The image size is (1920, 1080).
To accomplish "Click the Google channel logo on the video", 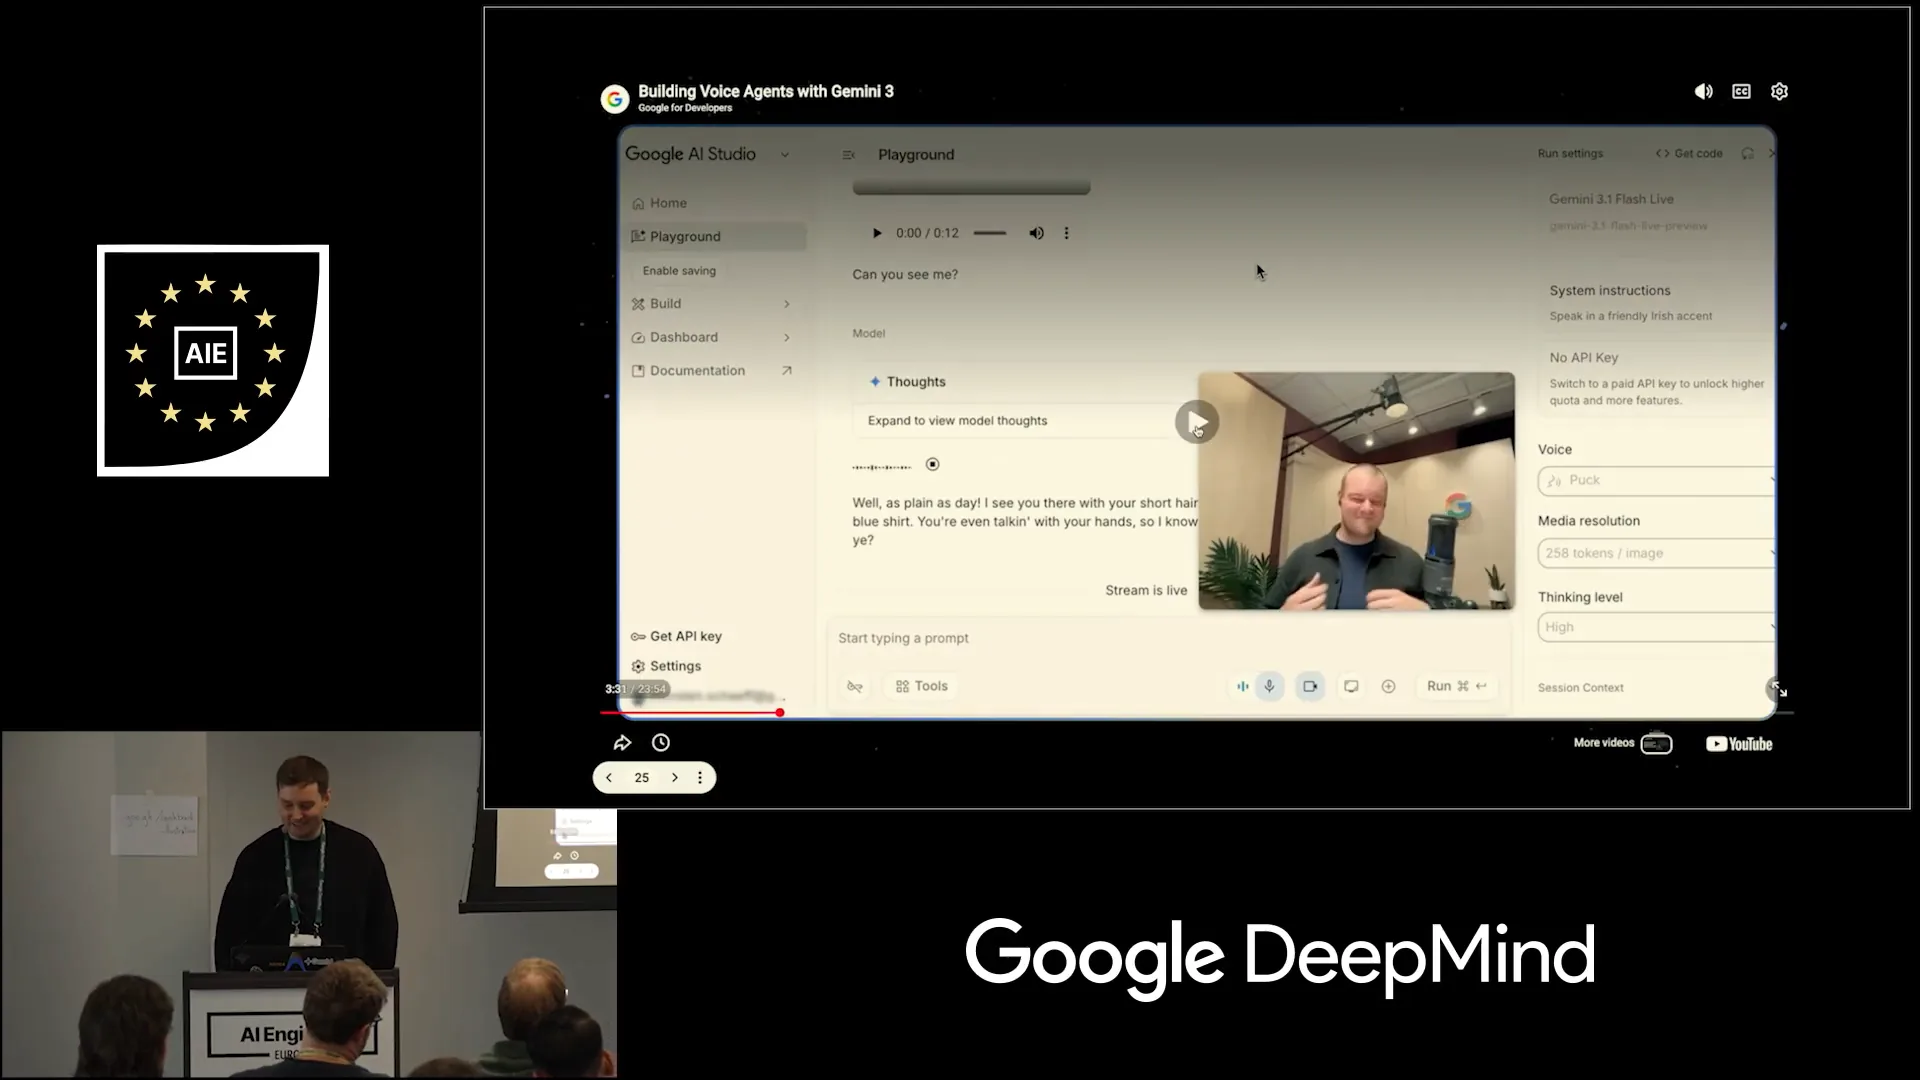I will [x=614, y=98].
